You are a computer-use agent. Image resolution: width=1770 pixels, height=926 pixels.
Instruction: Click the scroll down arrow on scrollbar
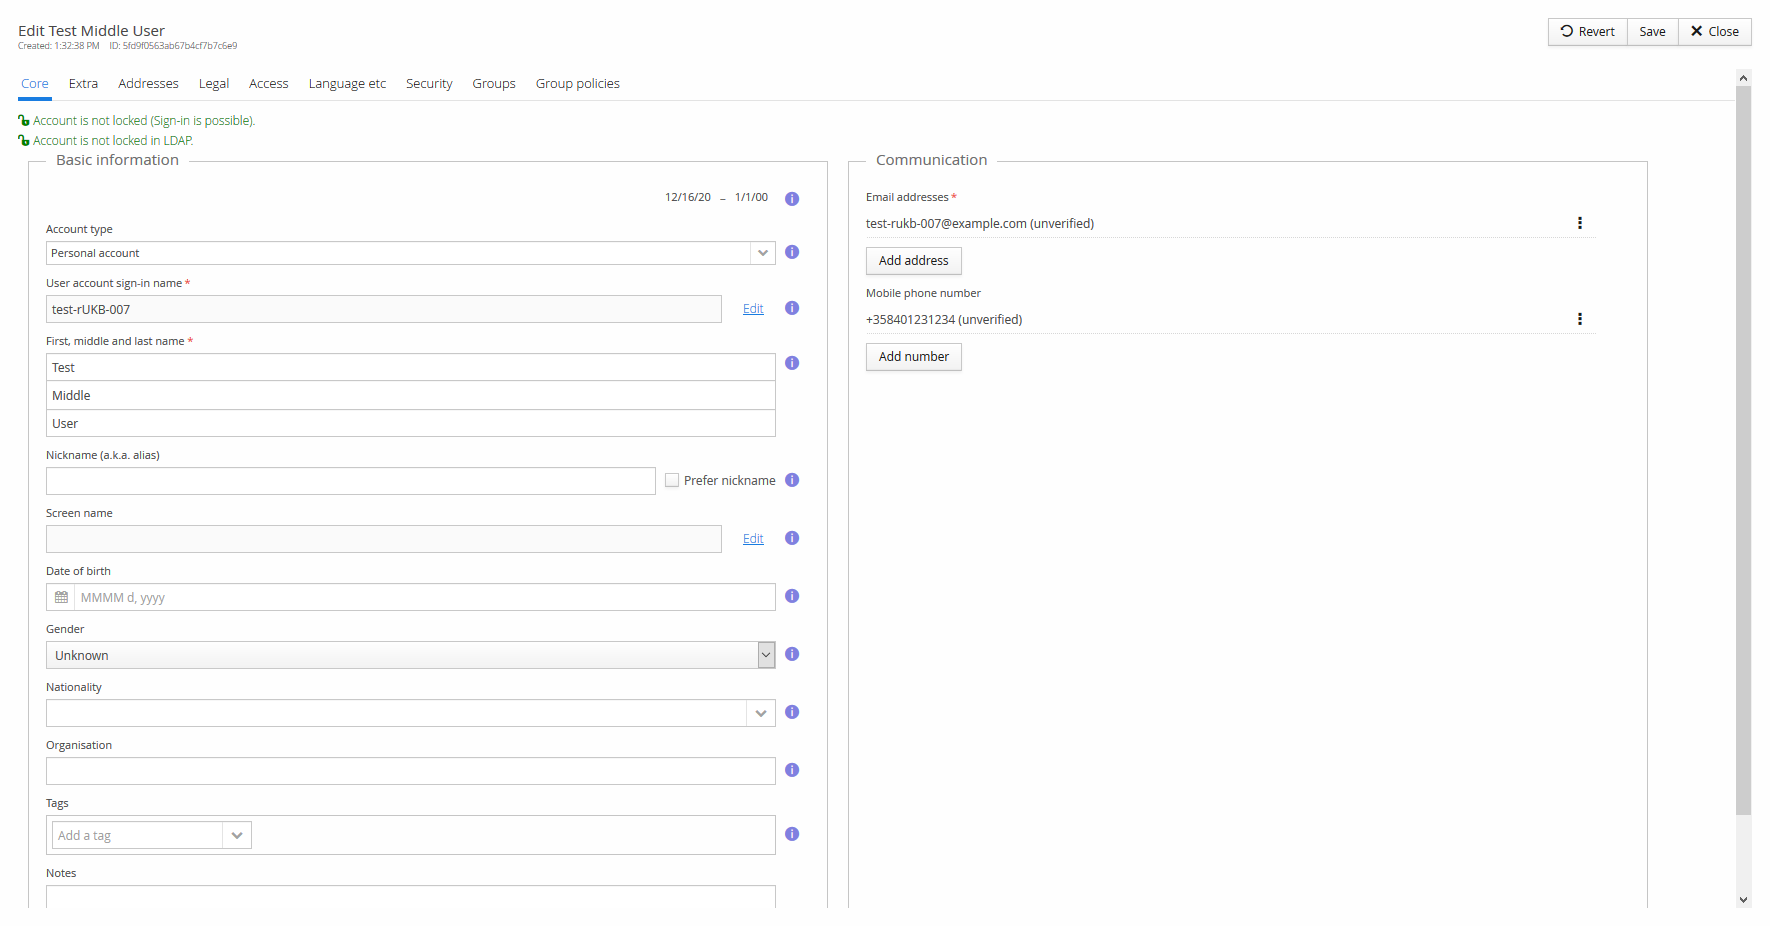[x=1744, y=900]
